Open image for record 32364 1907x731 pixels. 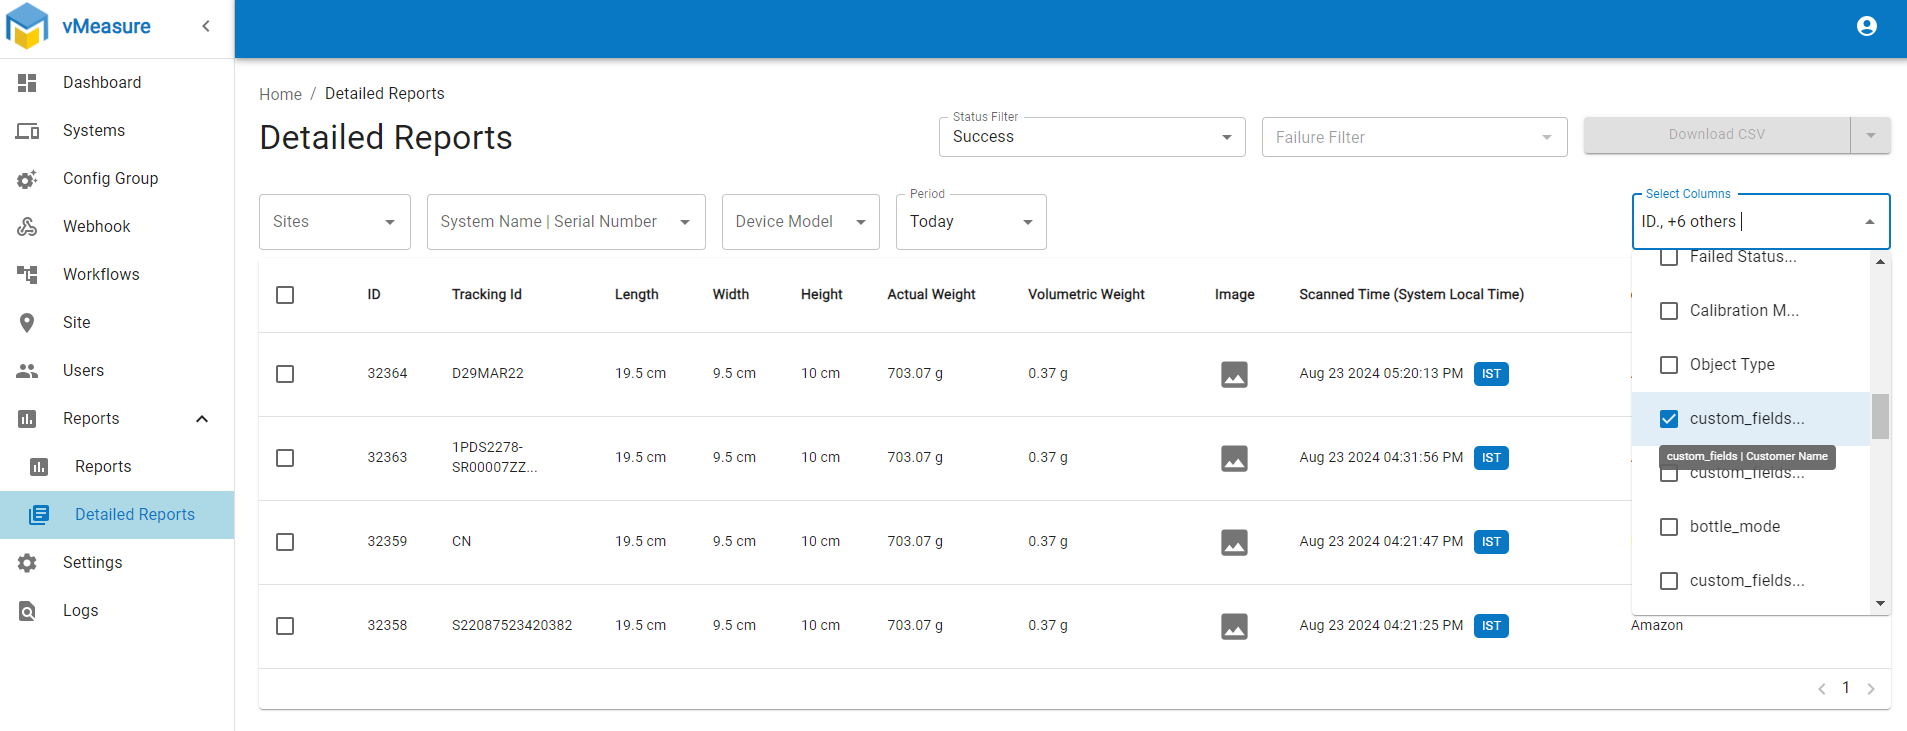click(x=1234, y=374)
